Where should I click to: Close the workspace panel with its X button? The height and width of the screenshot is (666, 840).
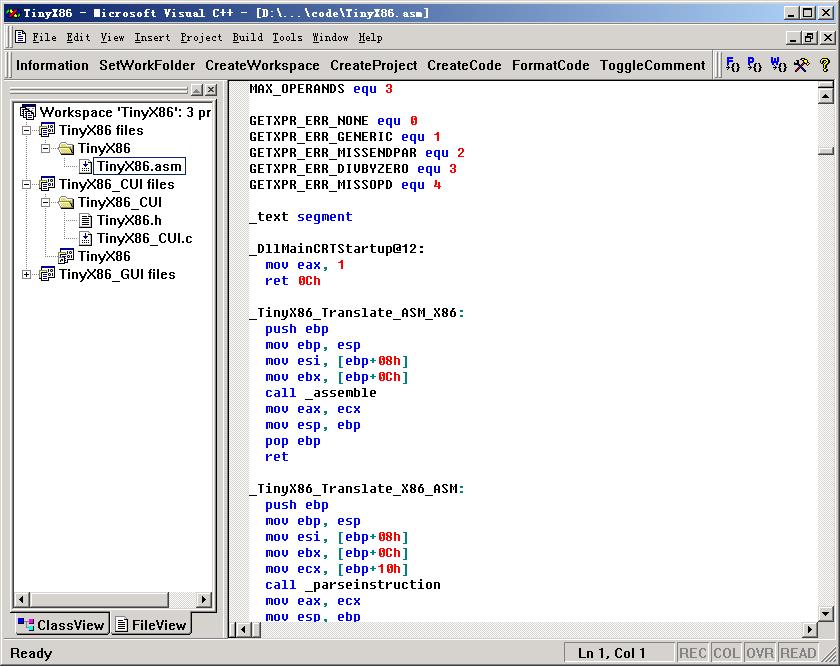point(212,89)
